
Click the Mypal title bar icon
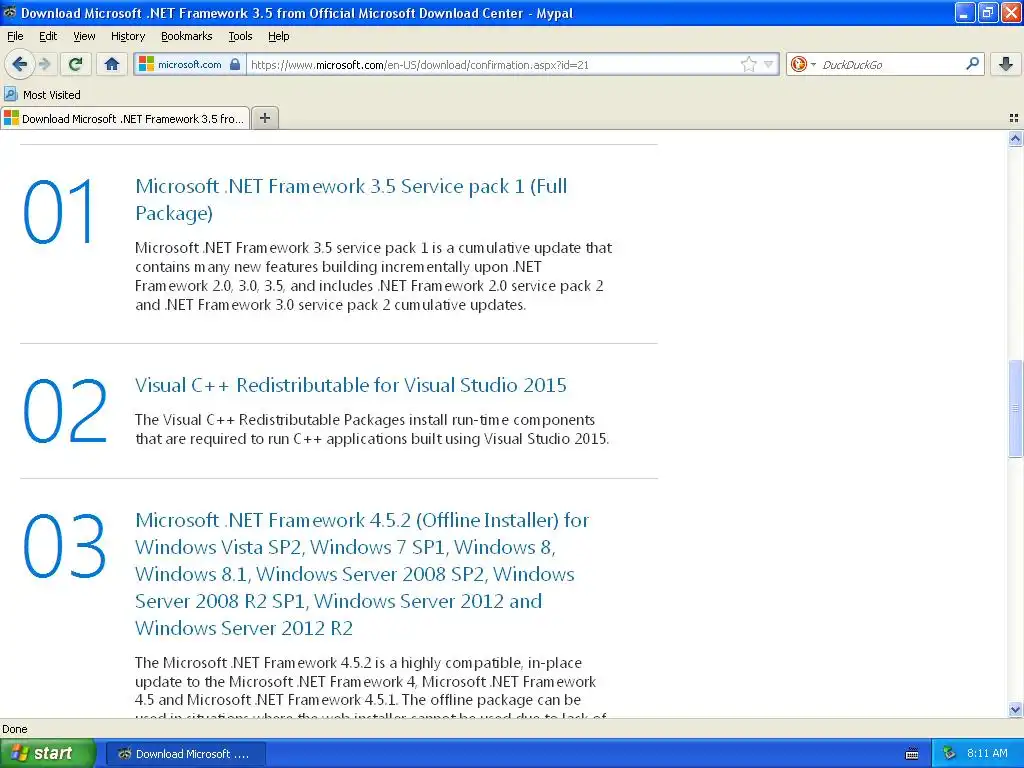pyautogui.click(x=10, y=12)
